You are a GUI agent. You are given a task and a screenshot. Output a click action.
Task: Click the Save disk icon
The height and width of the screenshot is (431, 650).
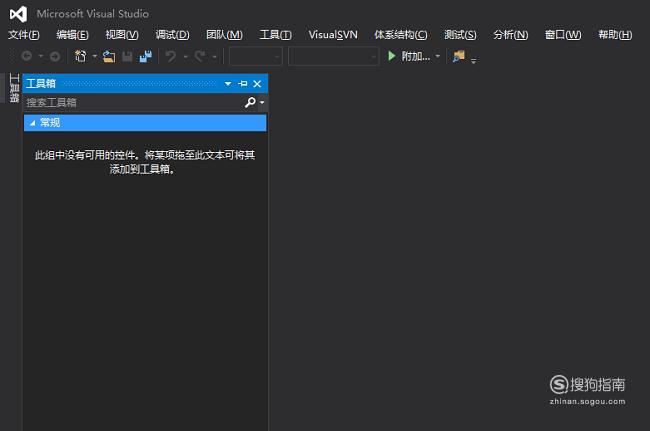point(127,56)
